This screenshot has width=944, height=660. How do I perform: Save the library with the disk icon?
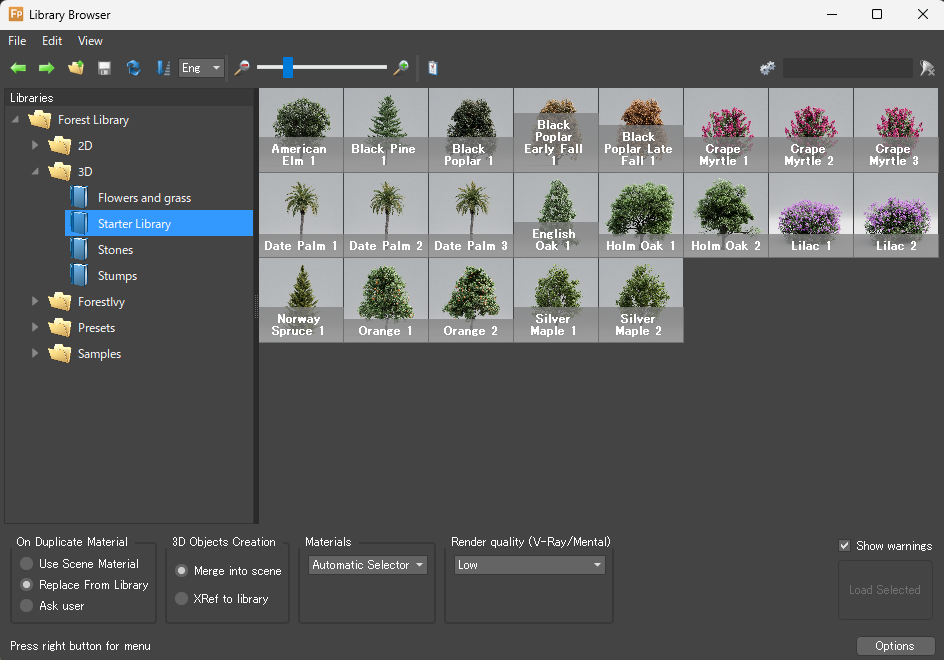104,67
